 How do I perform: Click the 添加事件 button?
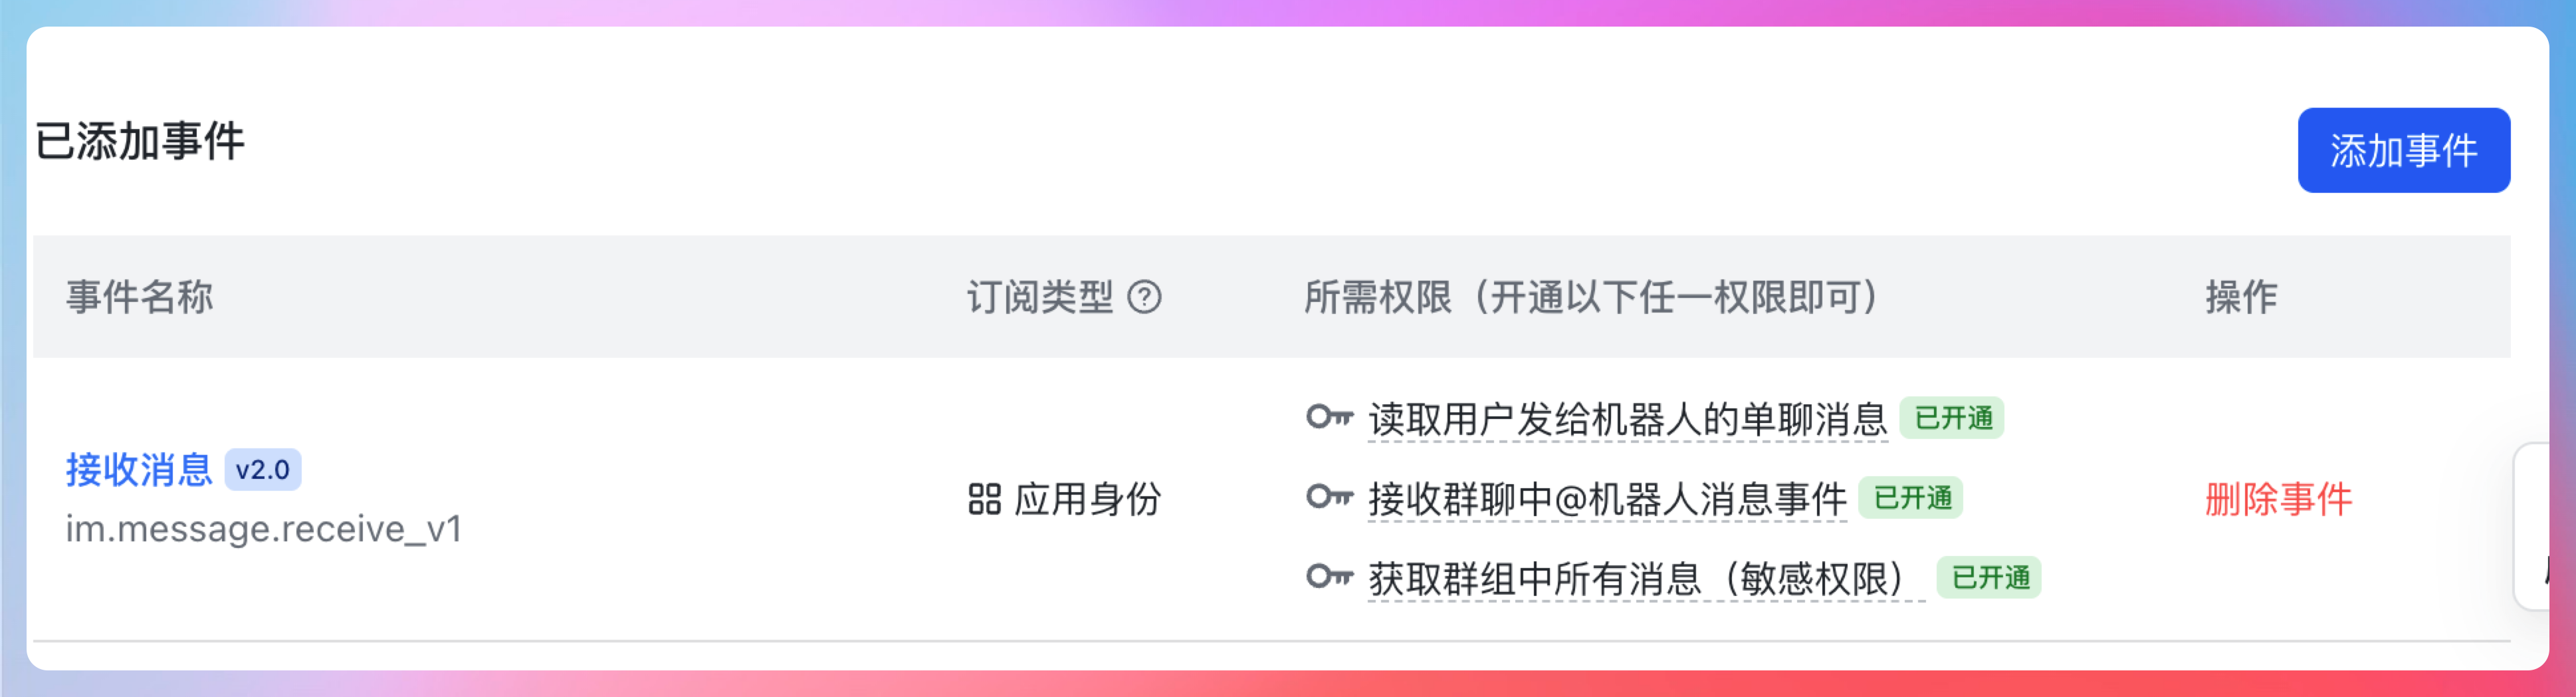coord(2403,150)
